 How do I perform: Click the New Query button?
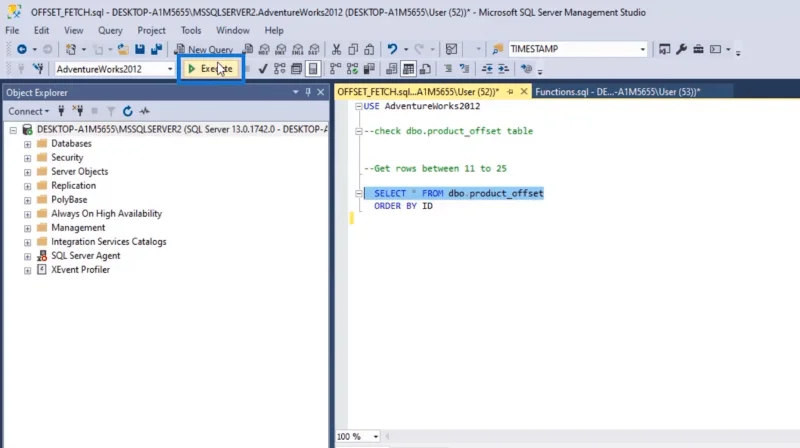pos(204,49)
